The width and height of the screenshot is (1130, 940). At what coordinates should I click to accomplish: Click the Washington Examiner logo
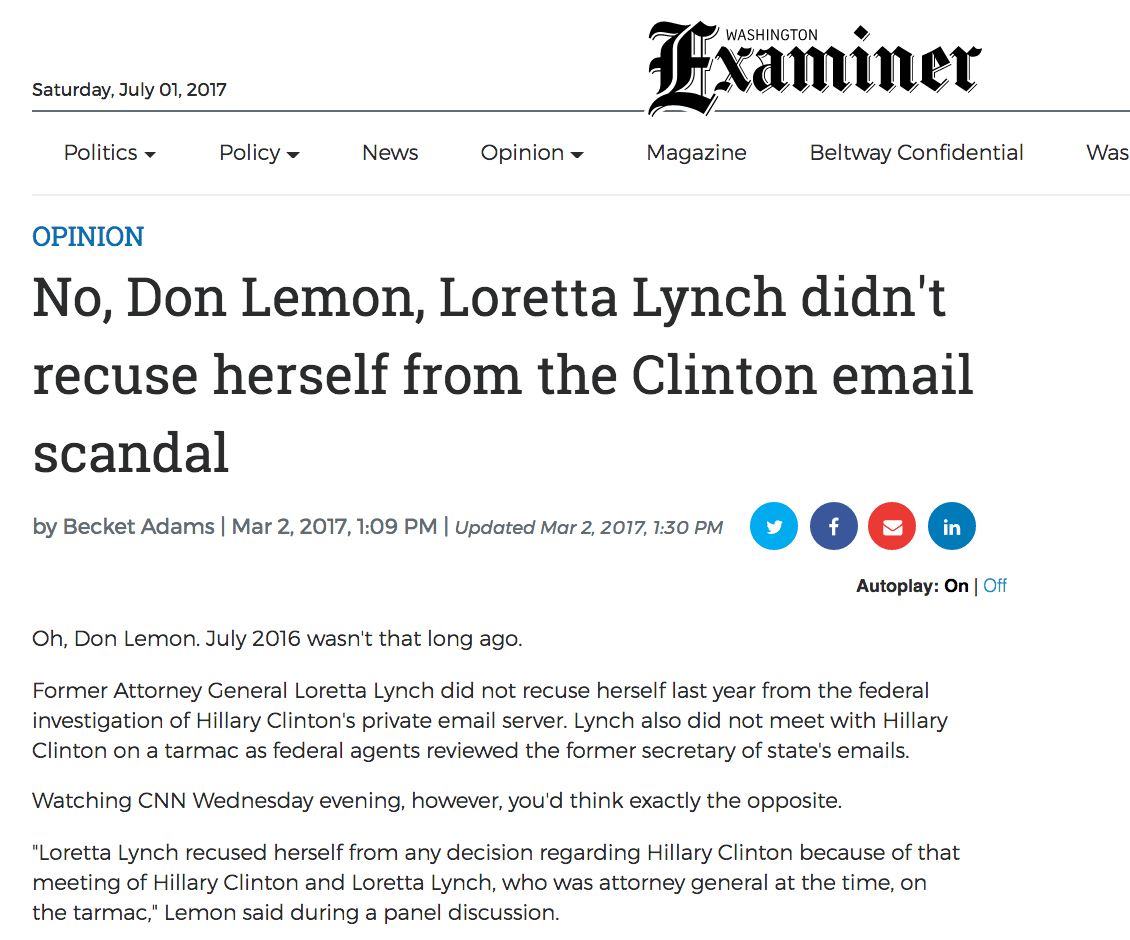pyautogui.click(x=814, y=68)
